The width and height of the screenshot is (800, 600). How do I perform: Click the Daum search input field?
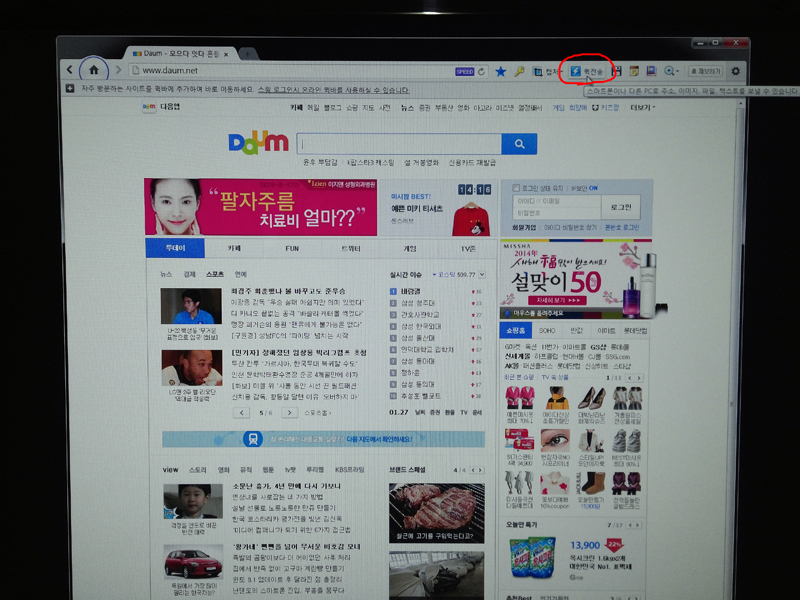point(399,144)
